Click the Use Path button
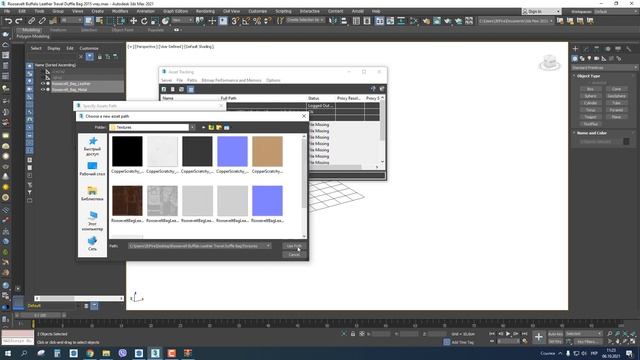This screenshot has height=360, width=640. pos(294,246)
